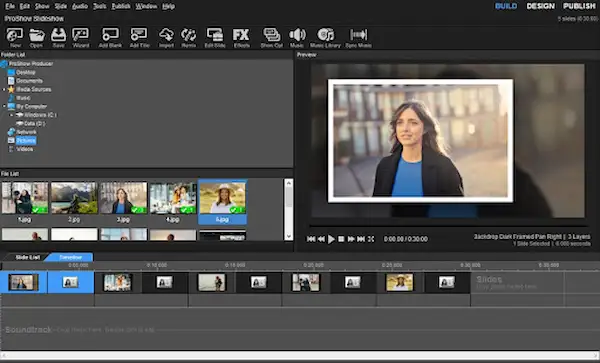Launch the Wizard tool
Image resolution: width=600 pixels, height=363 pixels.
point(81,38)
